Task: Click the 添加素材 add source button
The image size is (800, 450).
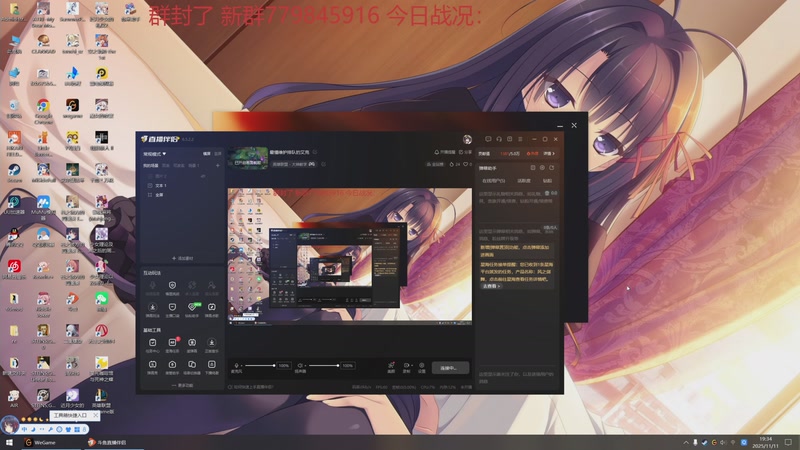Action: click(182, 258)
